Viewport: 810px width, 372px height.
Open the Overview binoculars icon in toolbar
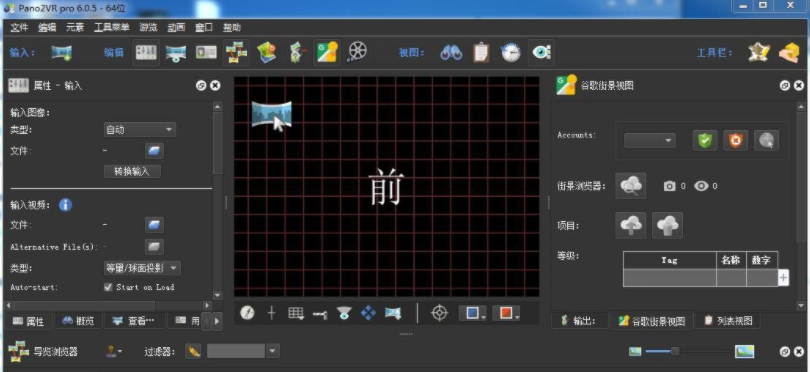451,53
